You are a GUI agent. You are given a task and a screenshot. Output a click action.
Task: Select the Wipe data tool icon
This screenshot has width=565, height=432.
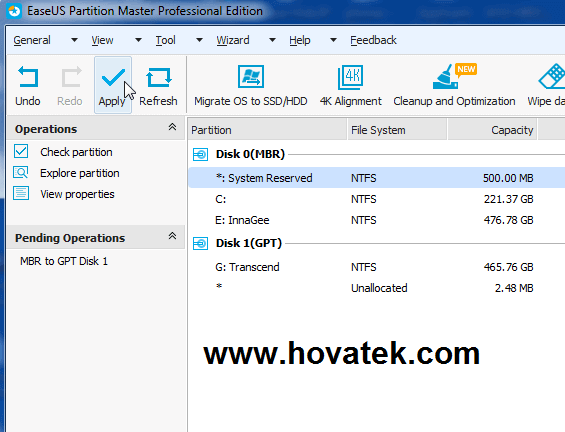(552, 76)
